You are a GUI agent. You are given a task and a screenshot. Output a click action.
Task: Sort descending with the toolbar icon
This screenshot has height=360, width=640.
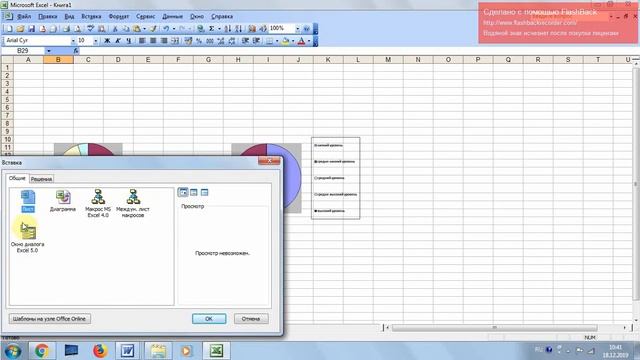click(238, 29)
